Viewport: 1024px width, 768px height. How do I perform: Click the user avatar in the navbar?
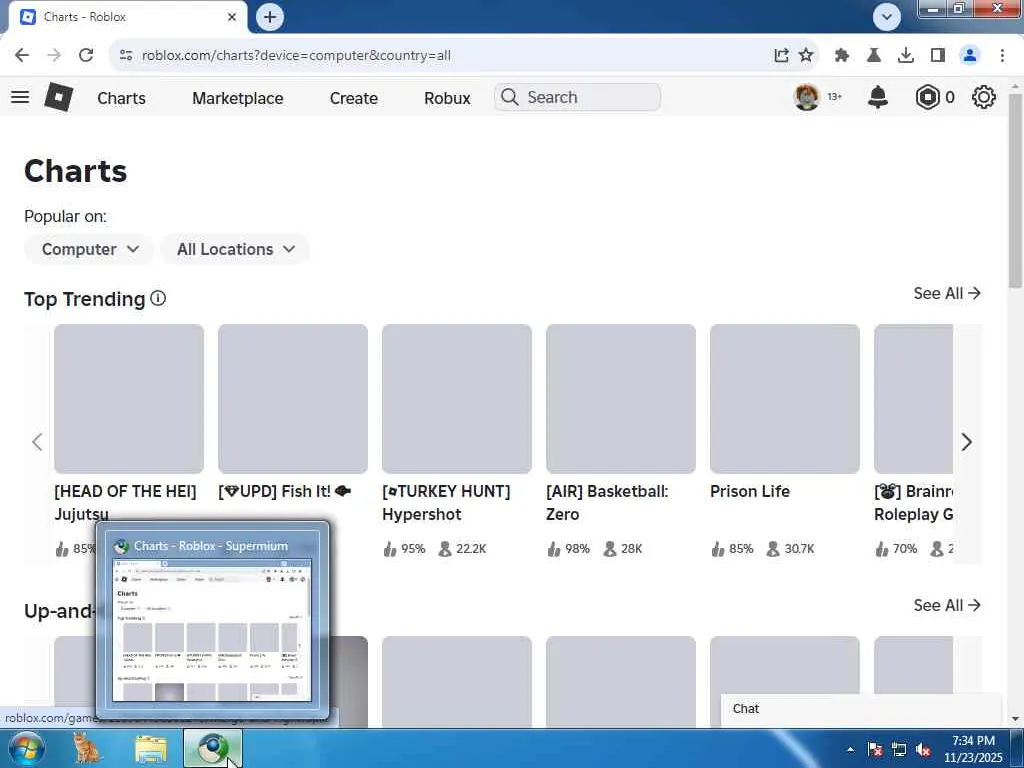point(807,97)
